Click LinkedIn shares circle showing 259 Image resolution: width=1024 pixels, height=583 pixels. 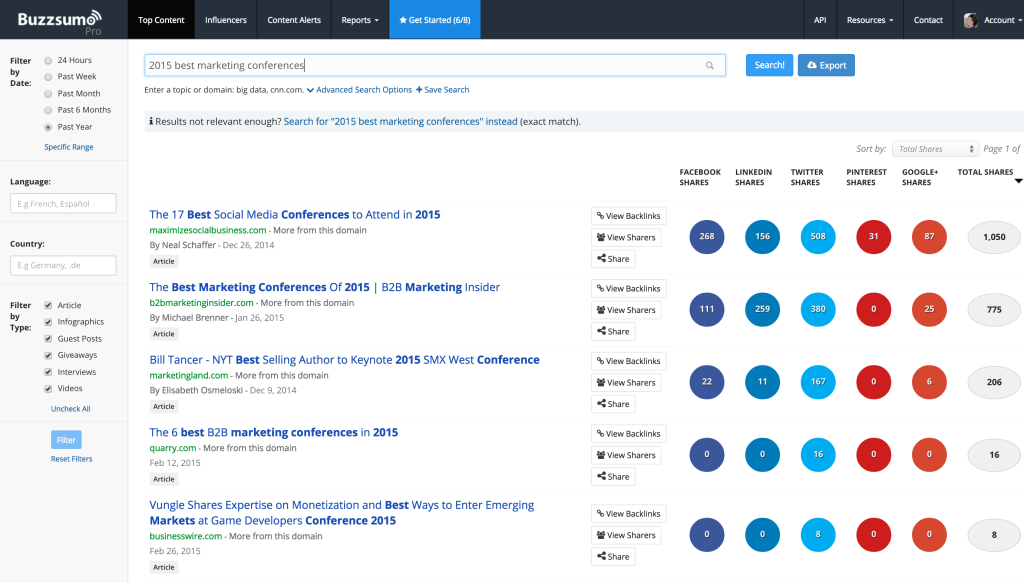coord(762,309)
